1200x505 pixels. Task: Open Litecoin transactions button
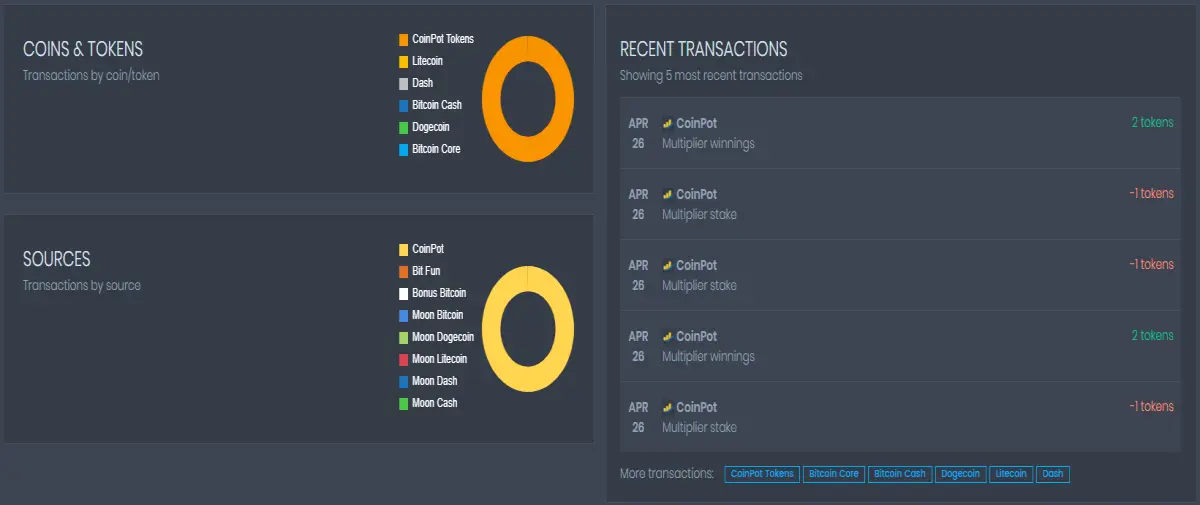[x=1011, y=474]
